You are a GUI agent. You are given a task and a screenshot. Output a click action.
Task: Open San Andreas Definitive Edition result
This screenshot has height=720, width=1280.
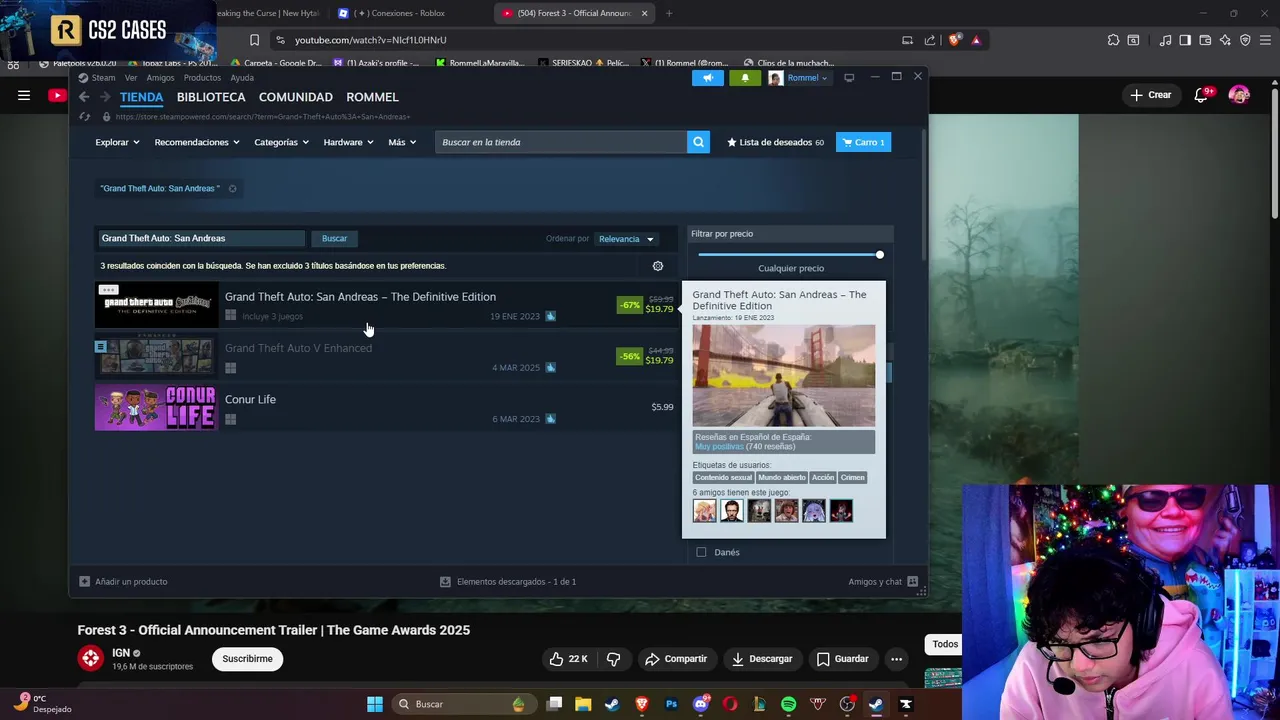[x=386, y=305]
